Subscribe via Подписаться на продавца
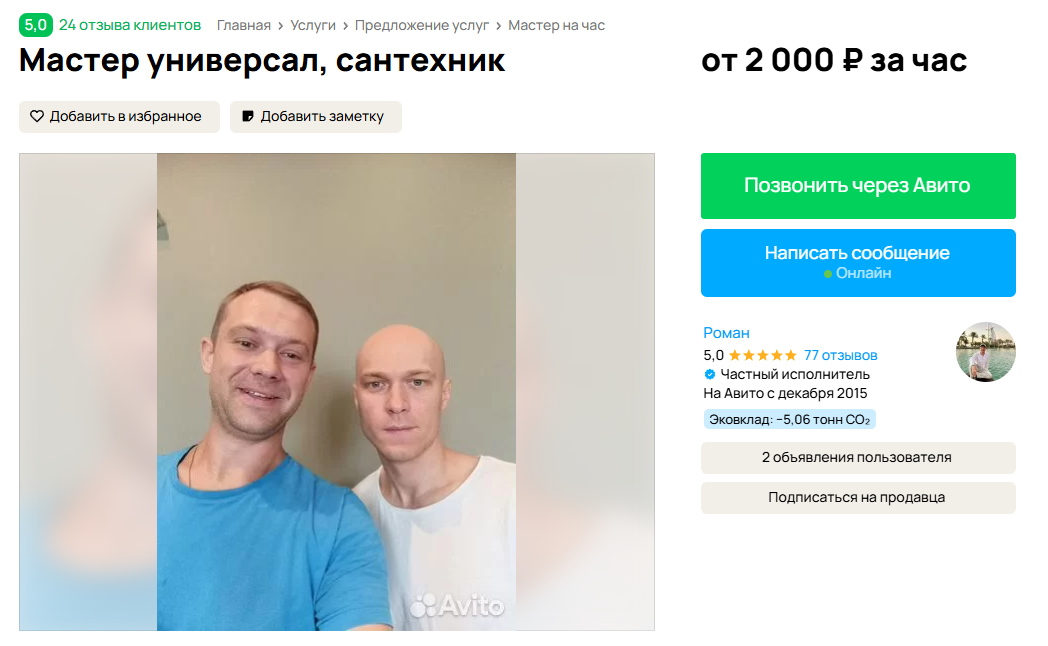1048x646 pixels. click(x=858, y=498)
